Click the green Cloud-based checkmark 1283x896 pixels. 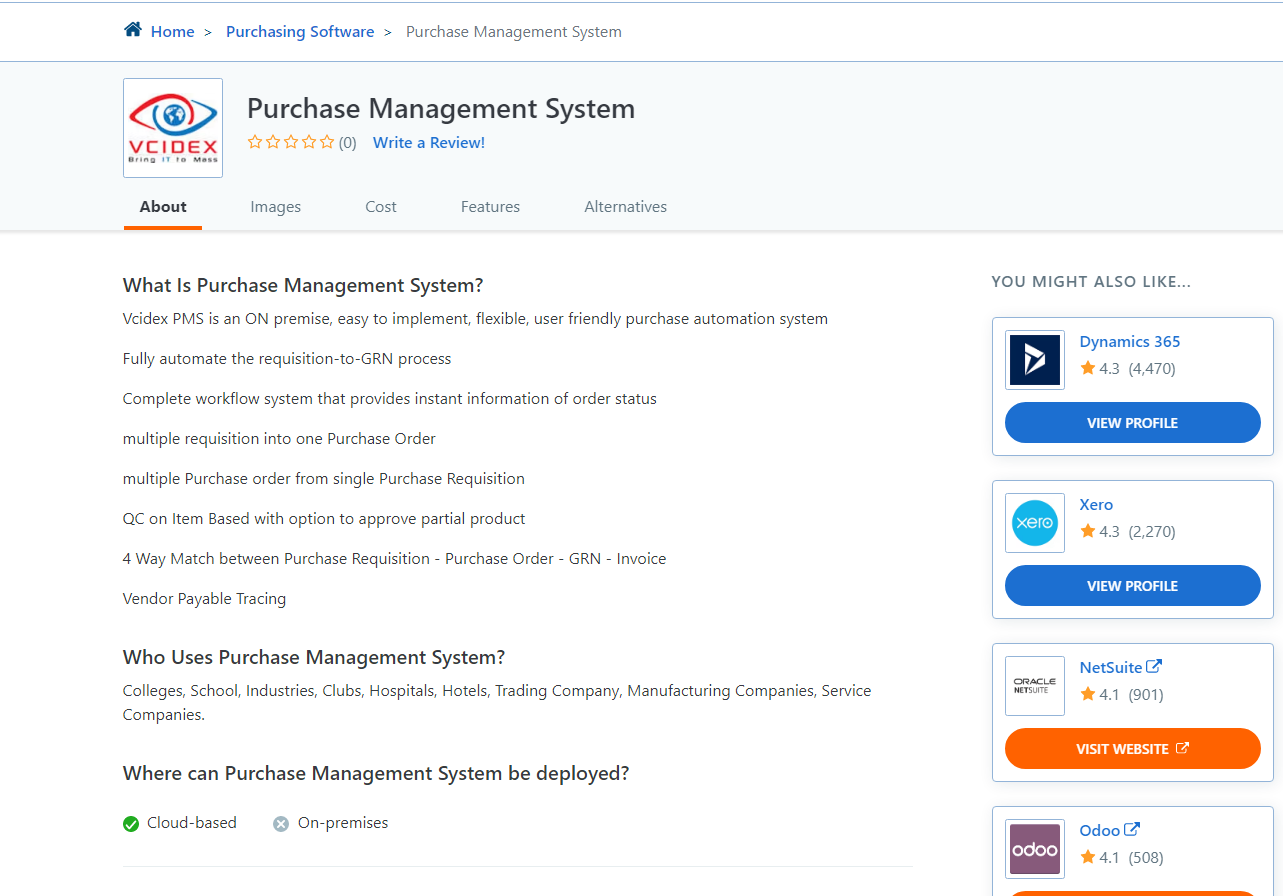(x=130, y=822)
